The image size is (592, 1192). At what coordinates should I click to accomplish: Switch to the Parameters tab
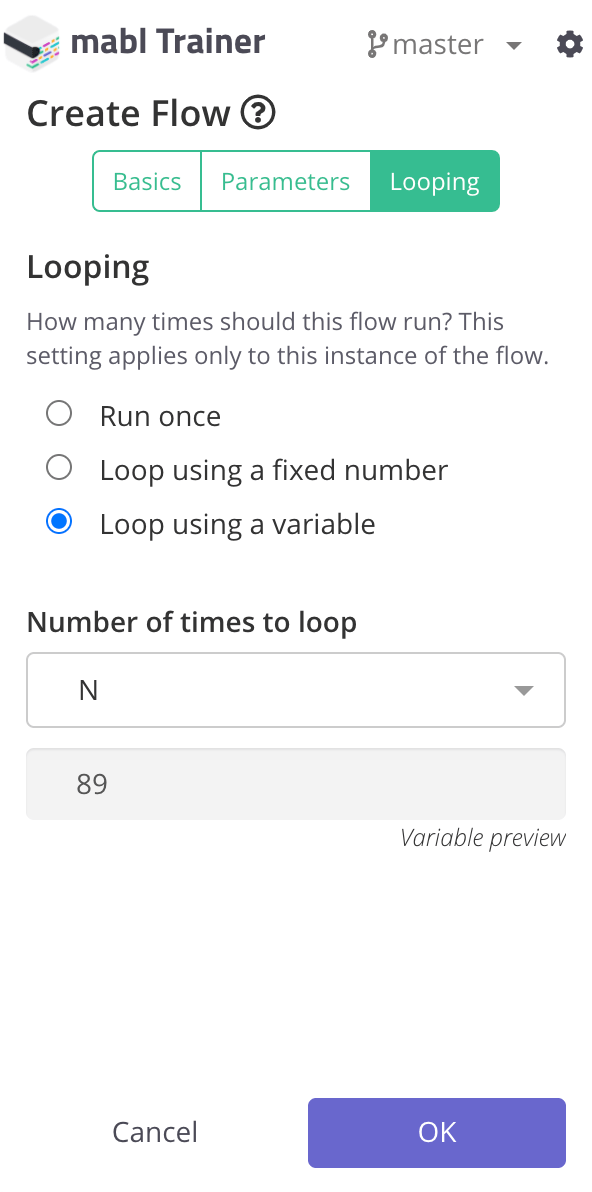pos(285,181)
